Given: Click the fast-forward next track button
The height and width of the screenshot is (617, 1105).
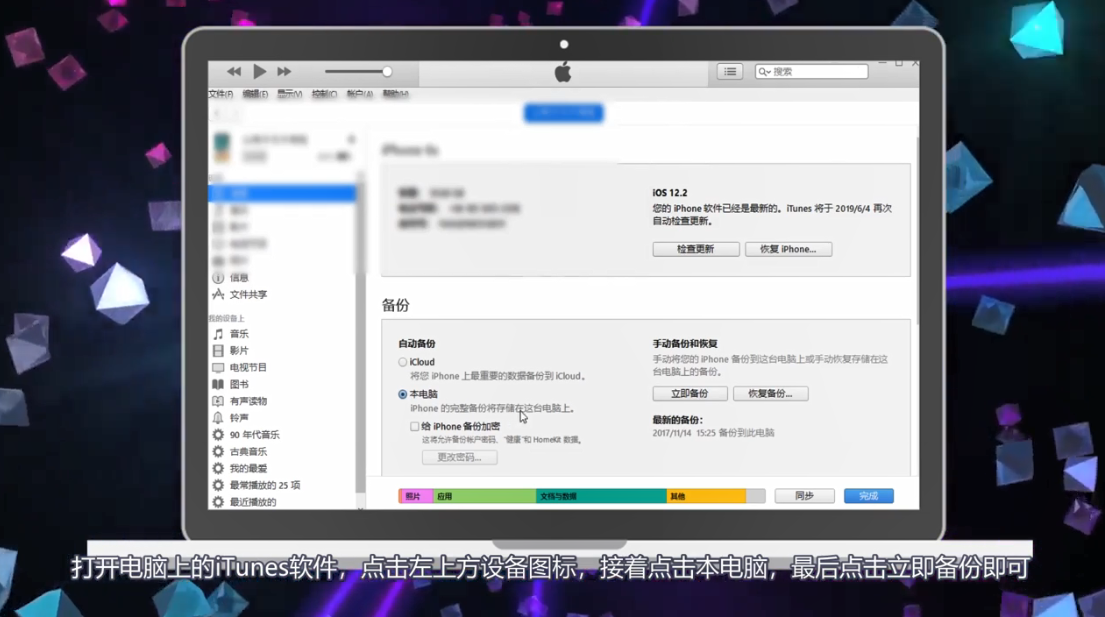Looking at the screenshot, I should (x=284, y=71).
